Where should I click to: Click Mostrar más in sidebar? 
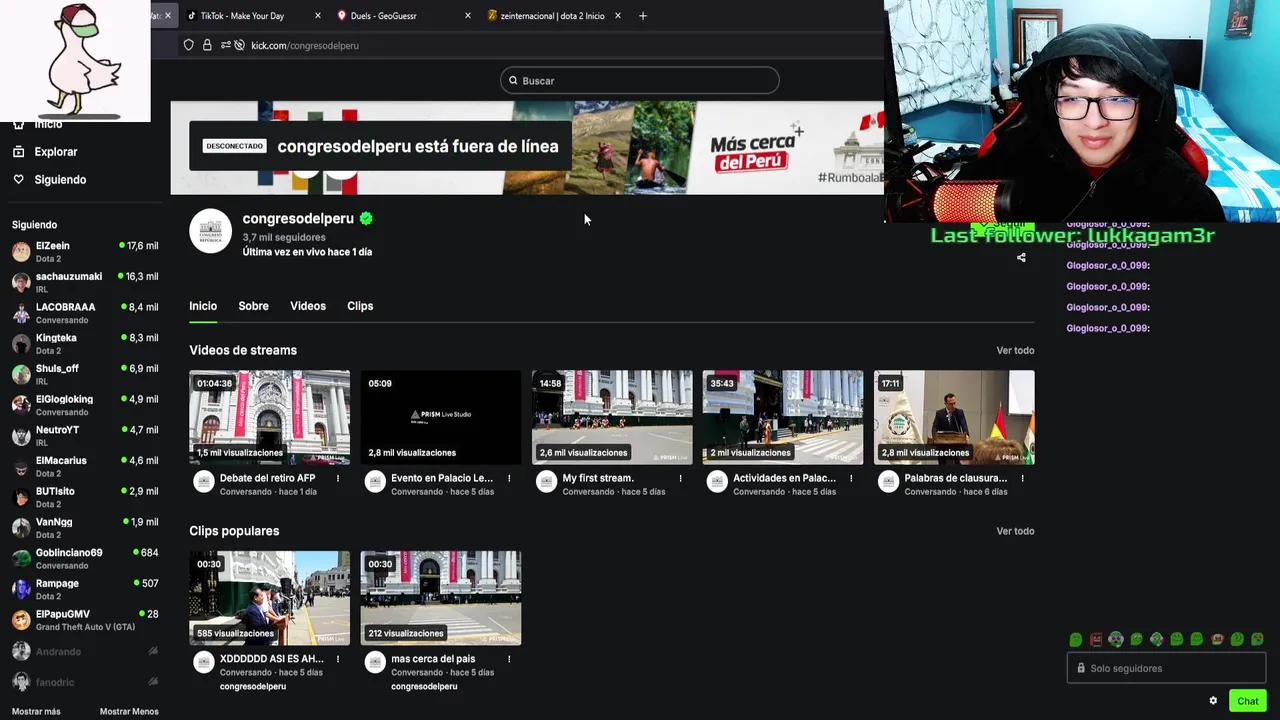click(x=36, y=712)
